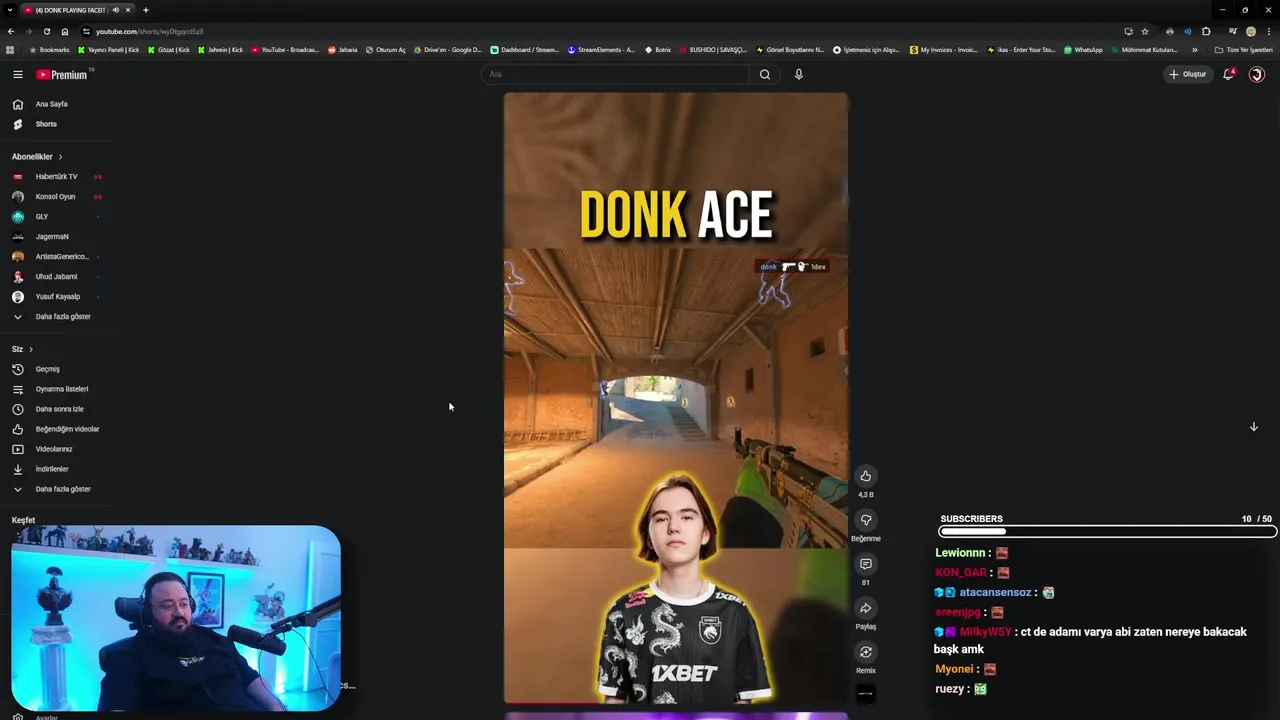The width and height of the screenshot is (1280, 720).
Task: Open a new browser tab
Action: click(x=145, y=10)
